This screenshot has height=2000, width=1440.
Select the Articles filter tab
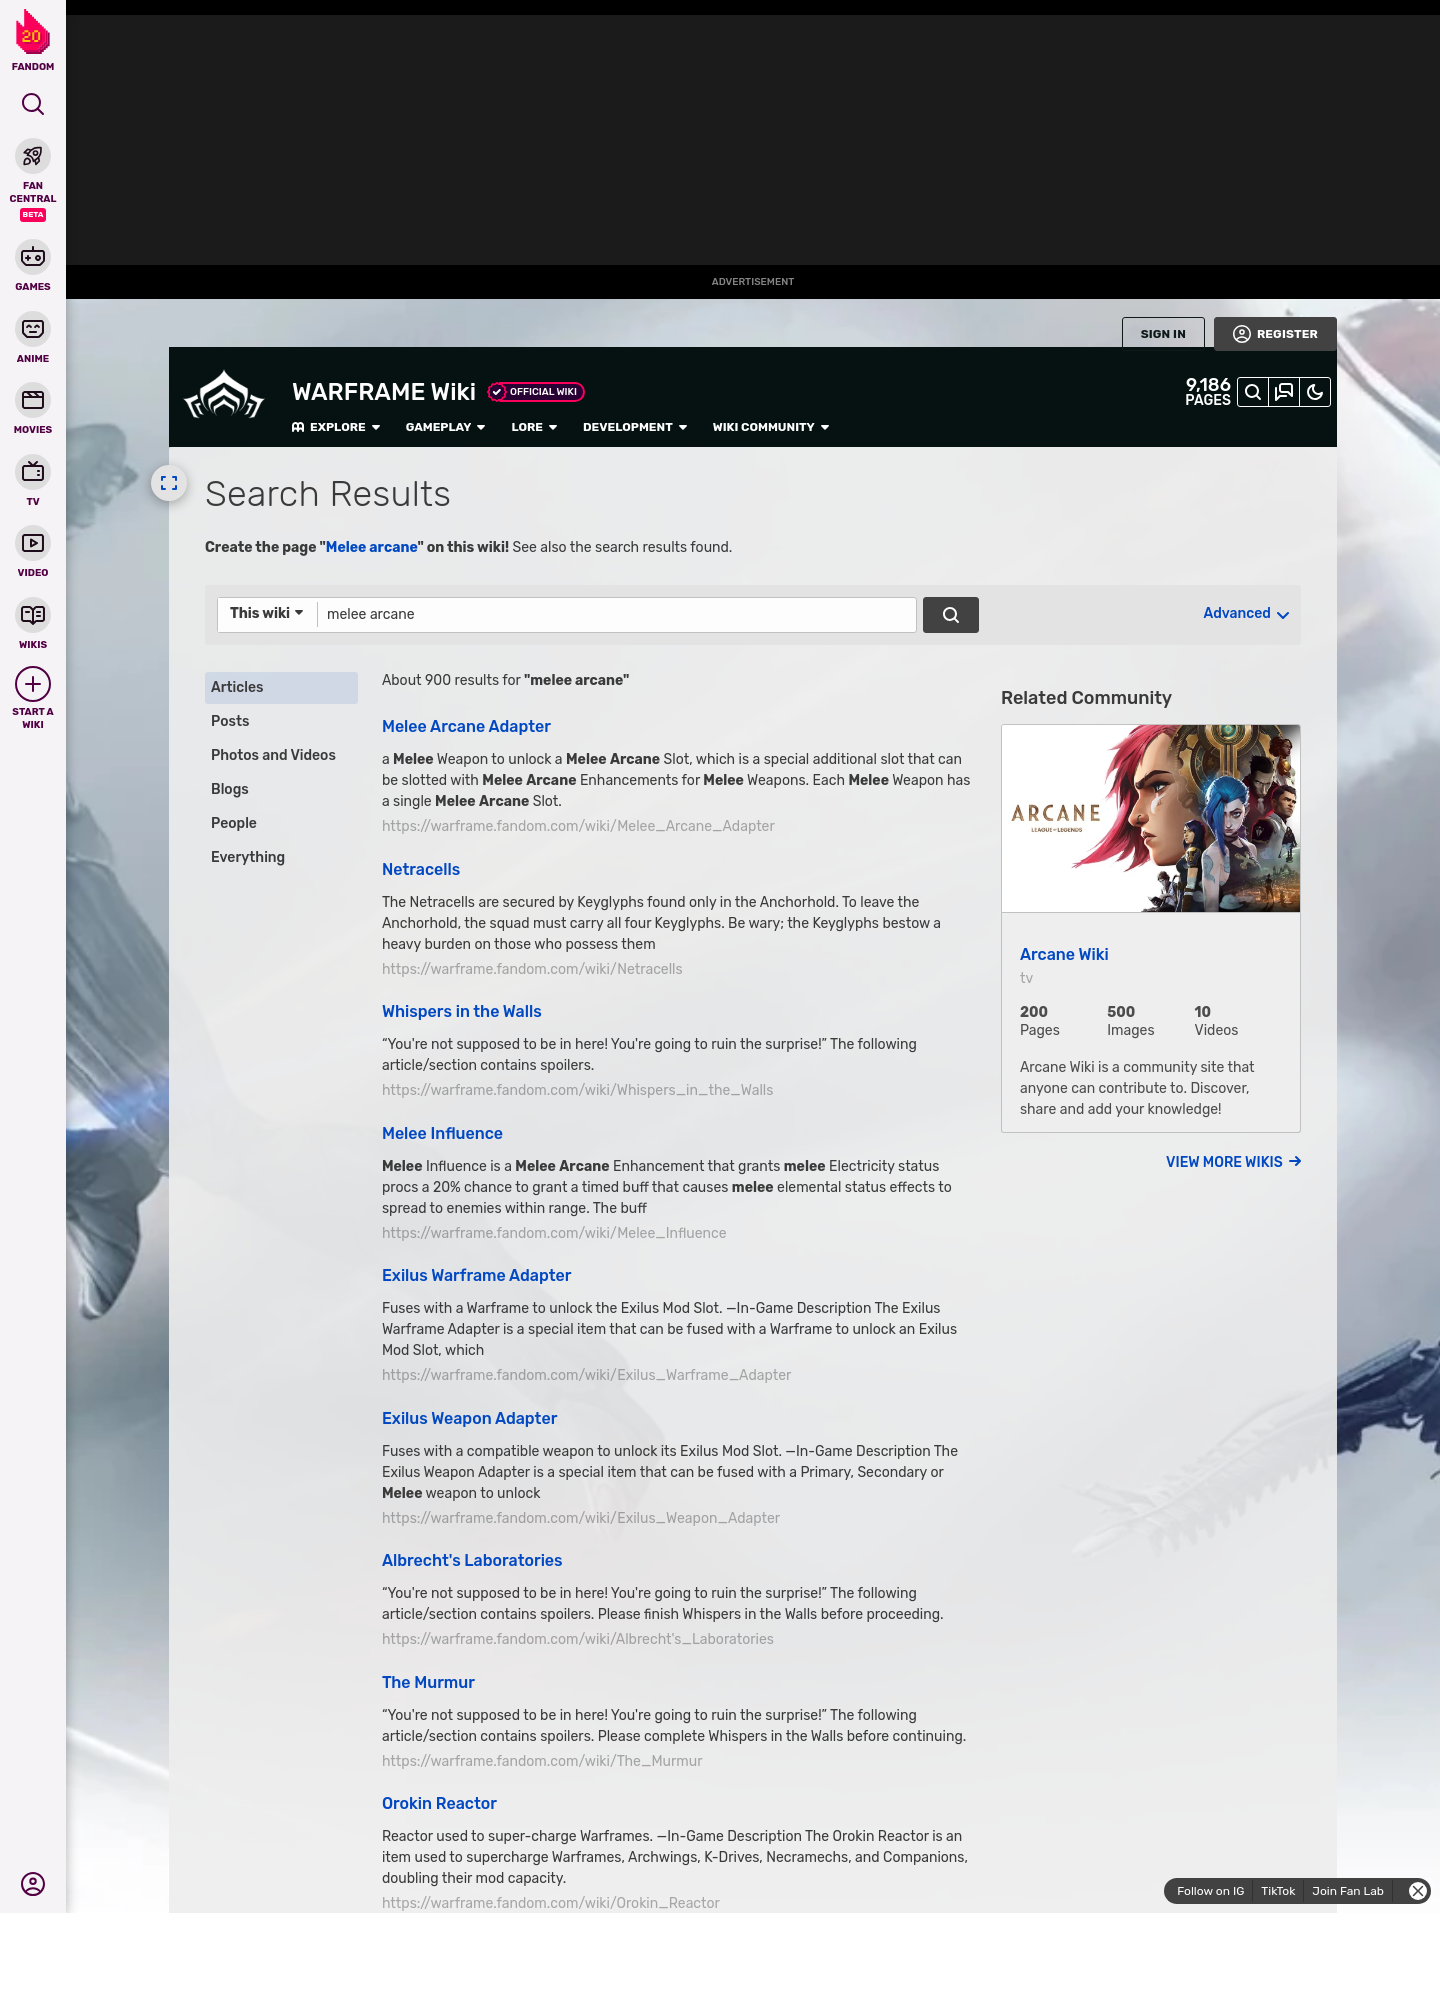point(281,687)
